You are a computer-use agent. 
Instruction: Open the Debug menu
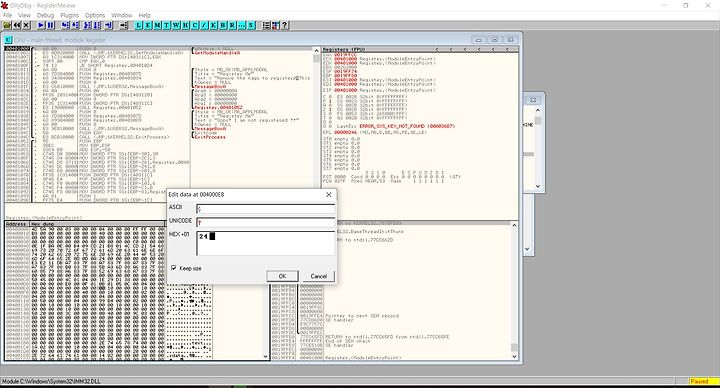click(45, 15)
